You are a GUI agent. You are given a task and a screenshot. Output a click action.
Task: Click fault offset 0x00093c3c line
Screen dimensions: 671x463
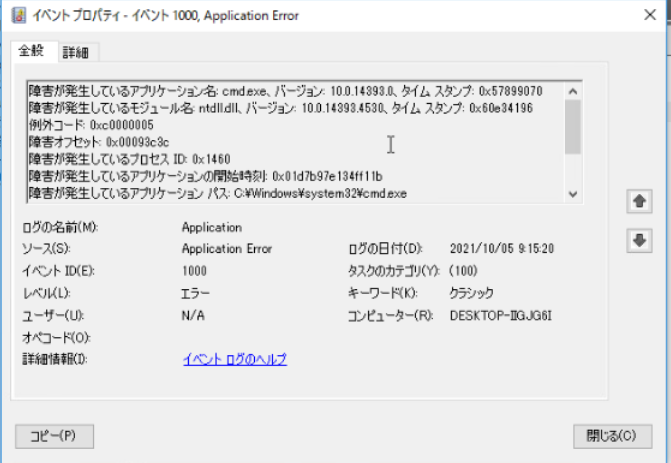point(99,142)
